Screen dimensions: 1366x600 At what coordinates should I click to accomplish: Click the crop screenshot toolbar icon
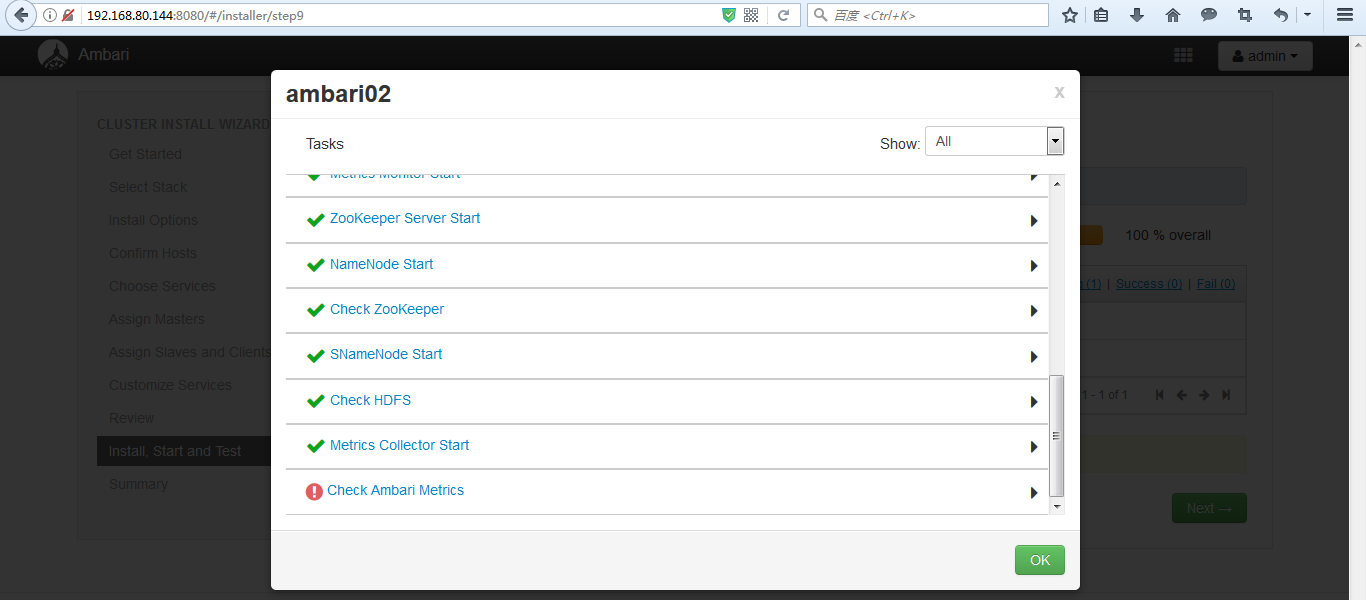tap(1245, 15)
